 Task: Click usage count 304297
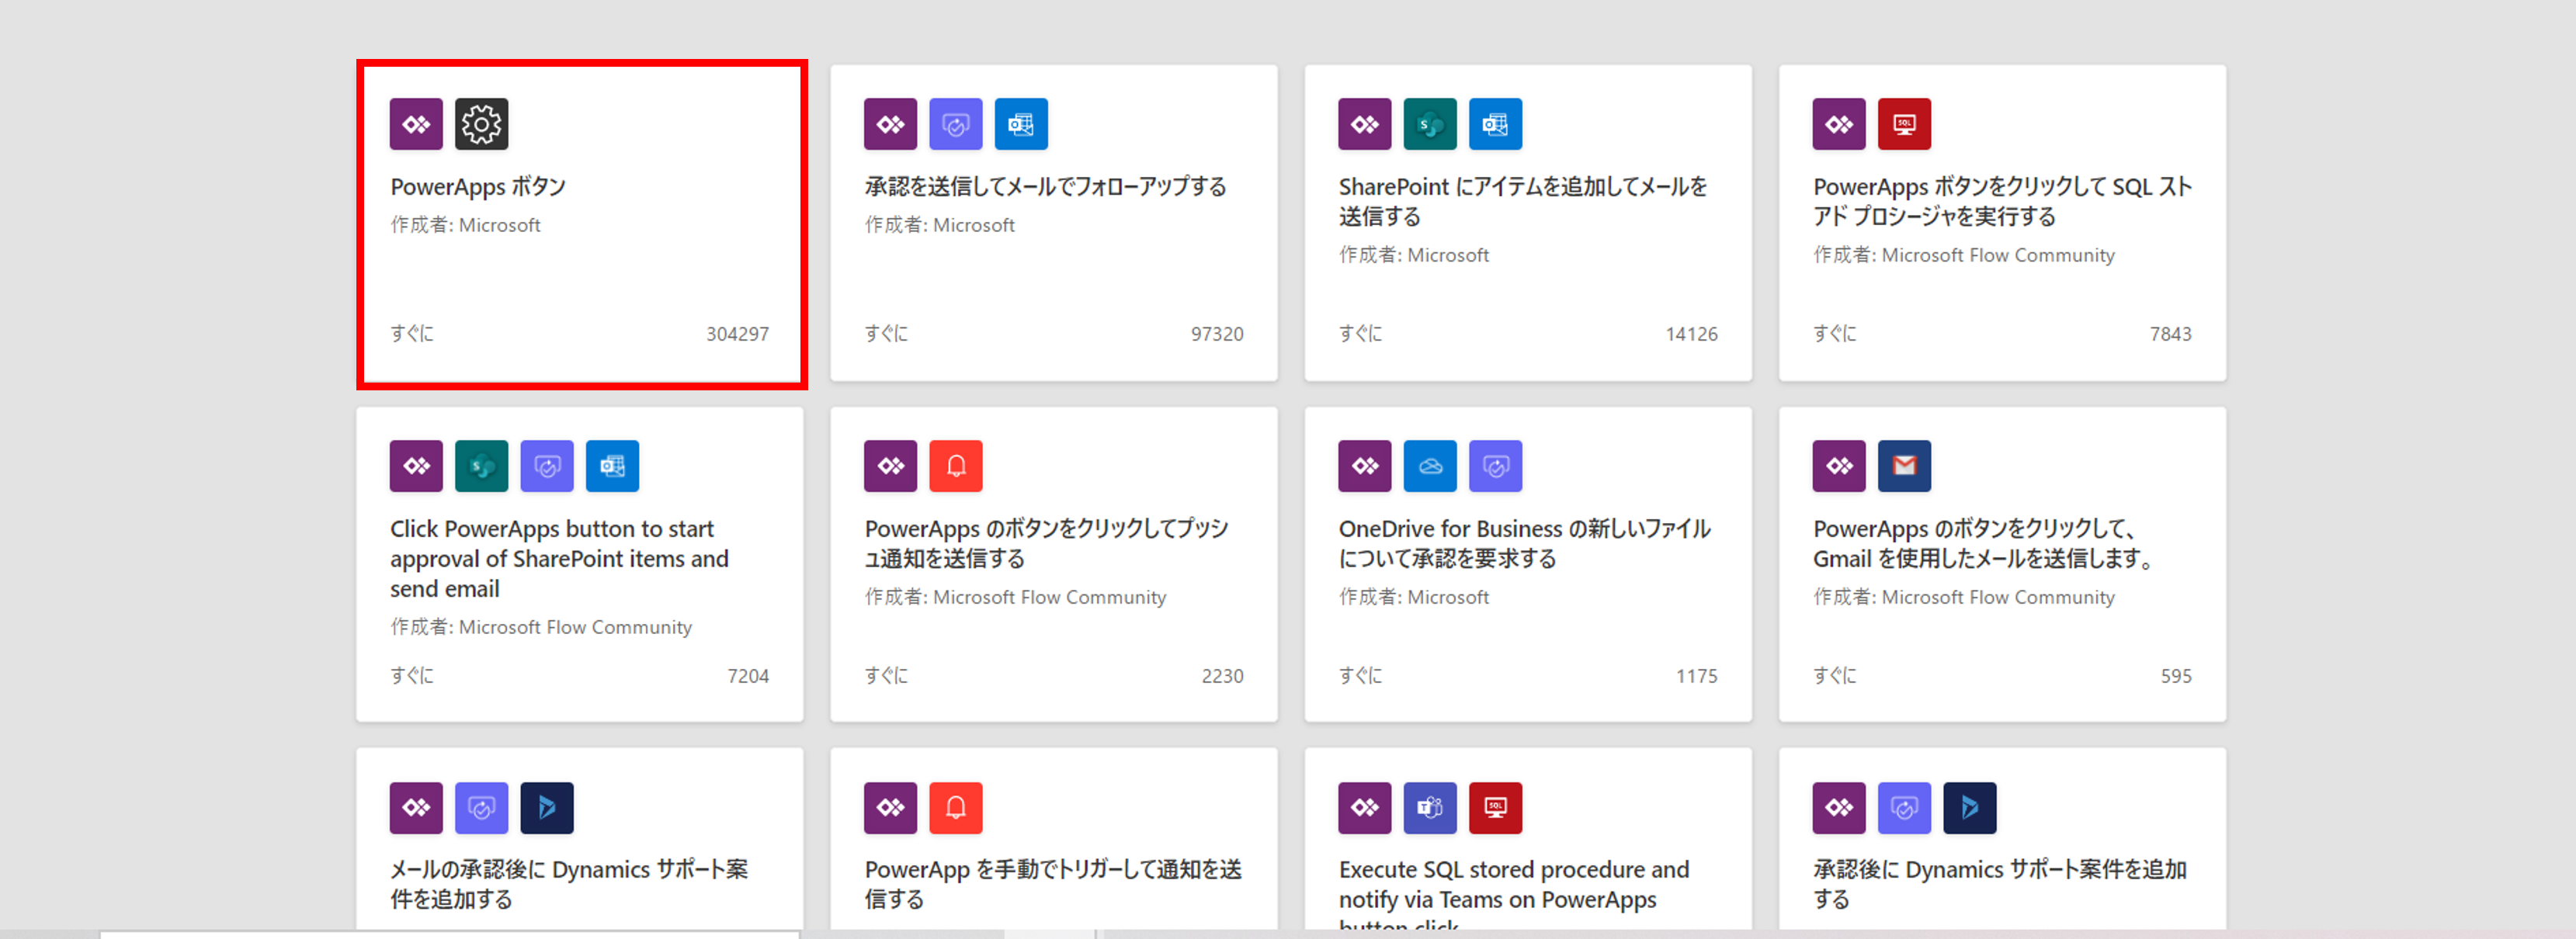point(737,334)
